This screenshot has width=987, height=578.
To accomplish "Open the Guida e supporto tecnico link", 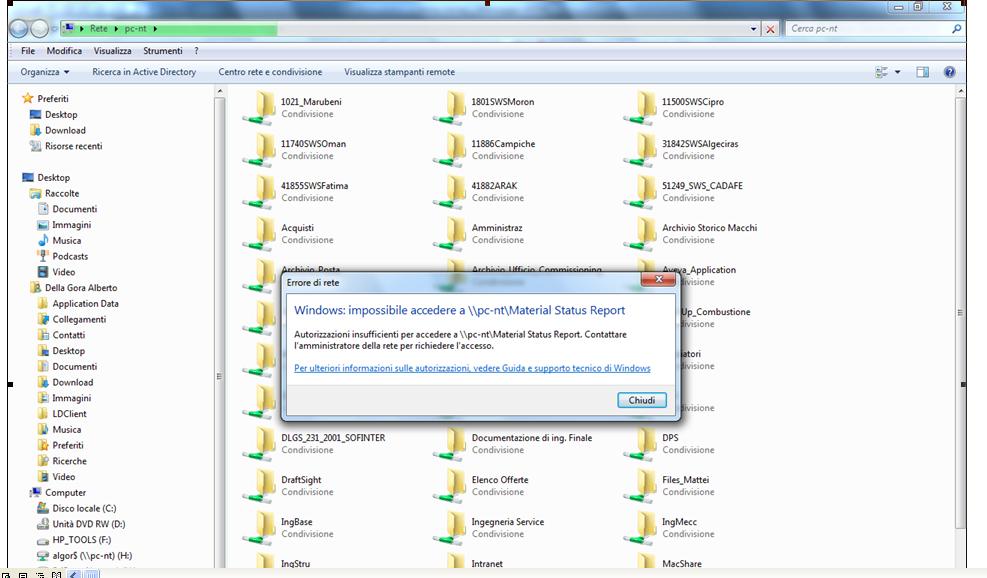I will tap(472, 368).
